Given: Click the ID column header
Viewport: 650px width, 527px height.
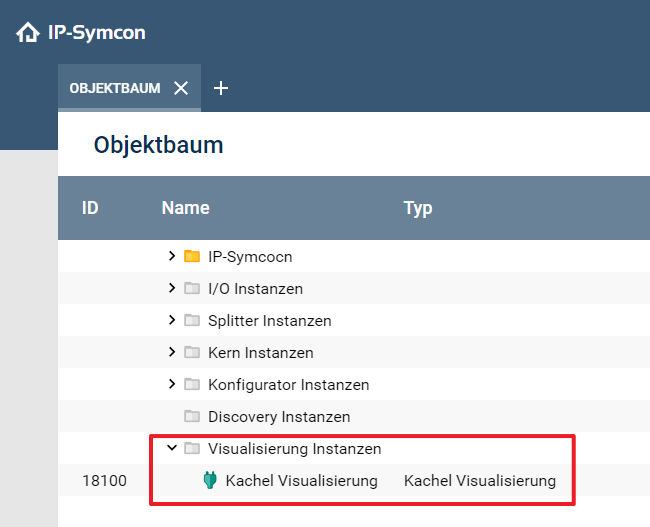Looking at the screenshot, I should [x=90, y=208].
